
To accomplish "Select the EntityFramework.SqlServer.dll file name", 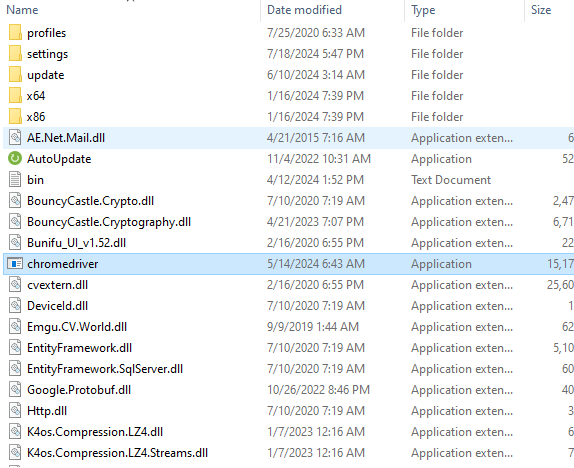I will coord(105,369).
